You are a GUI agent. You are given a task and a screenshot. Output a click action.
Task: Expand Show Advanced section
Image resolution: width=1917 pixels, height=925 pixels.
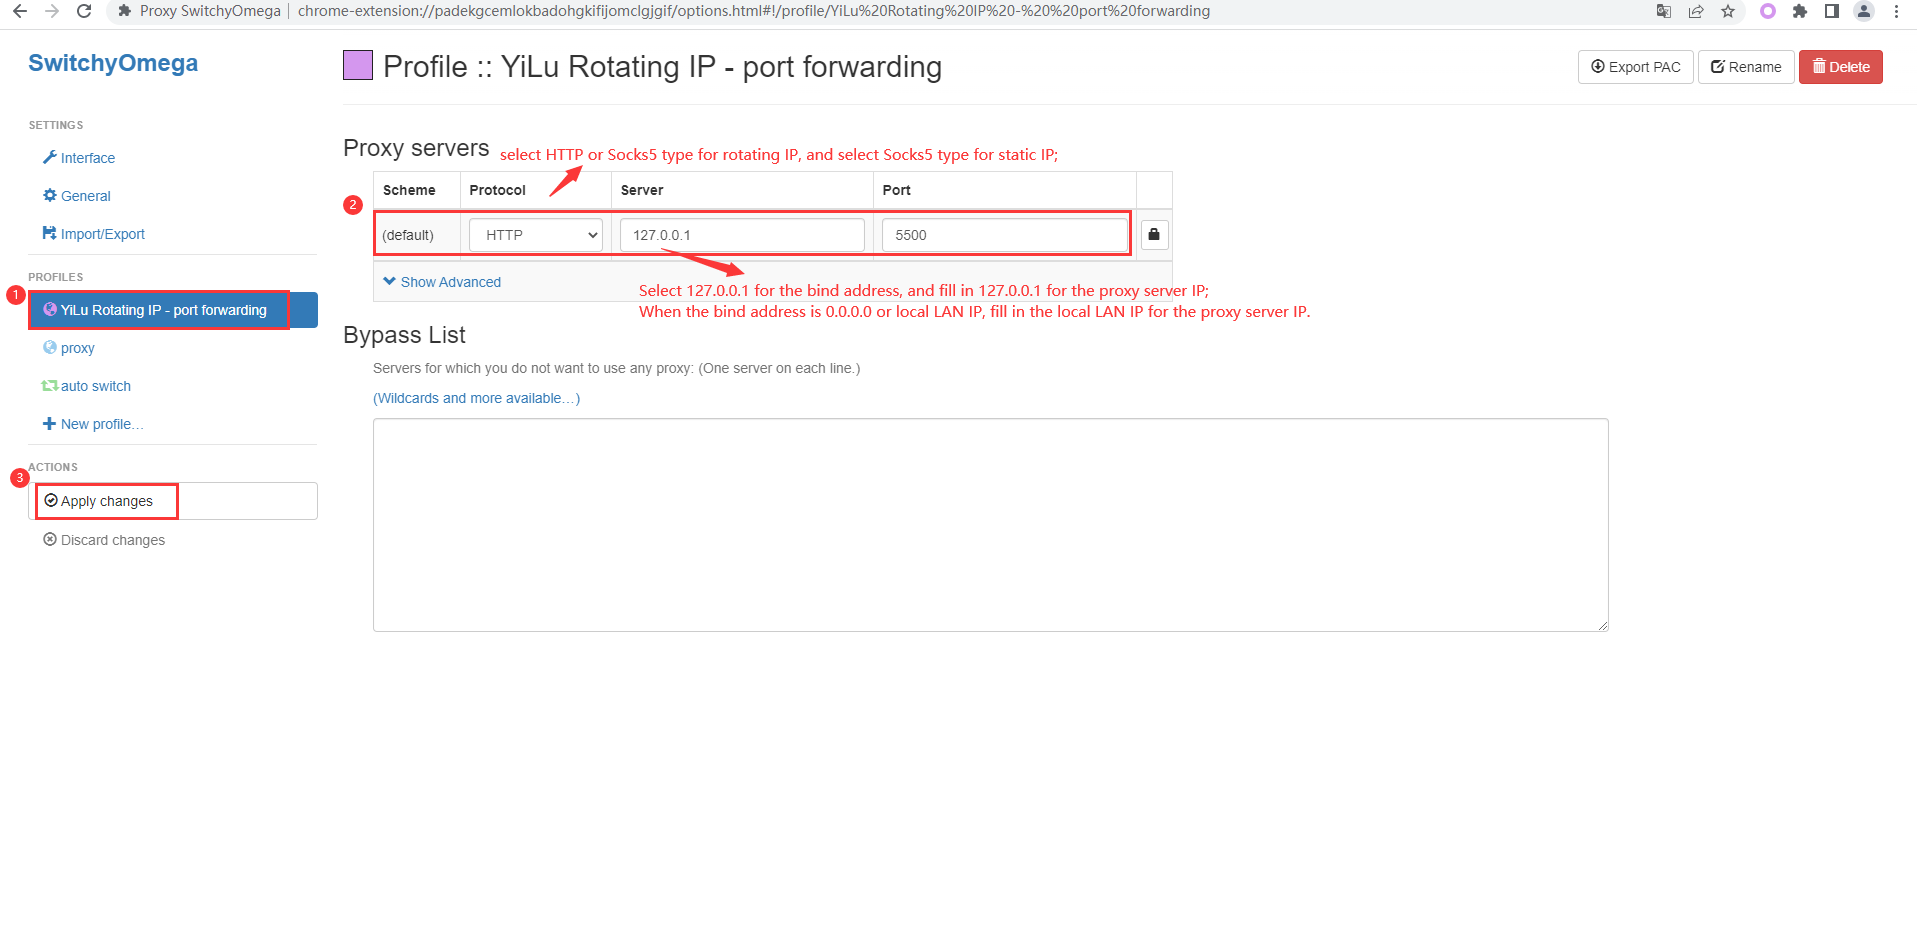click(x=442, y=282)
